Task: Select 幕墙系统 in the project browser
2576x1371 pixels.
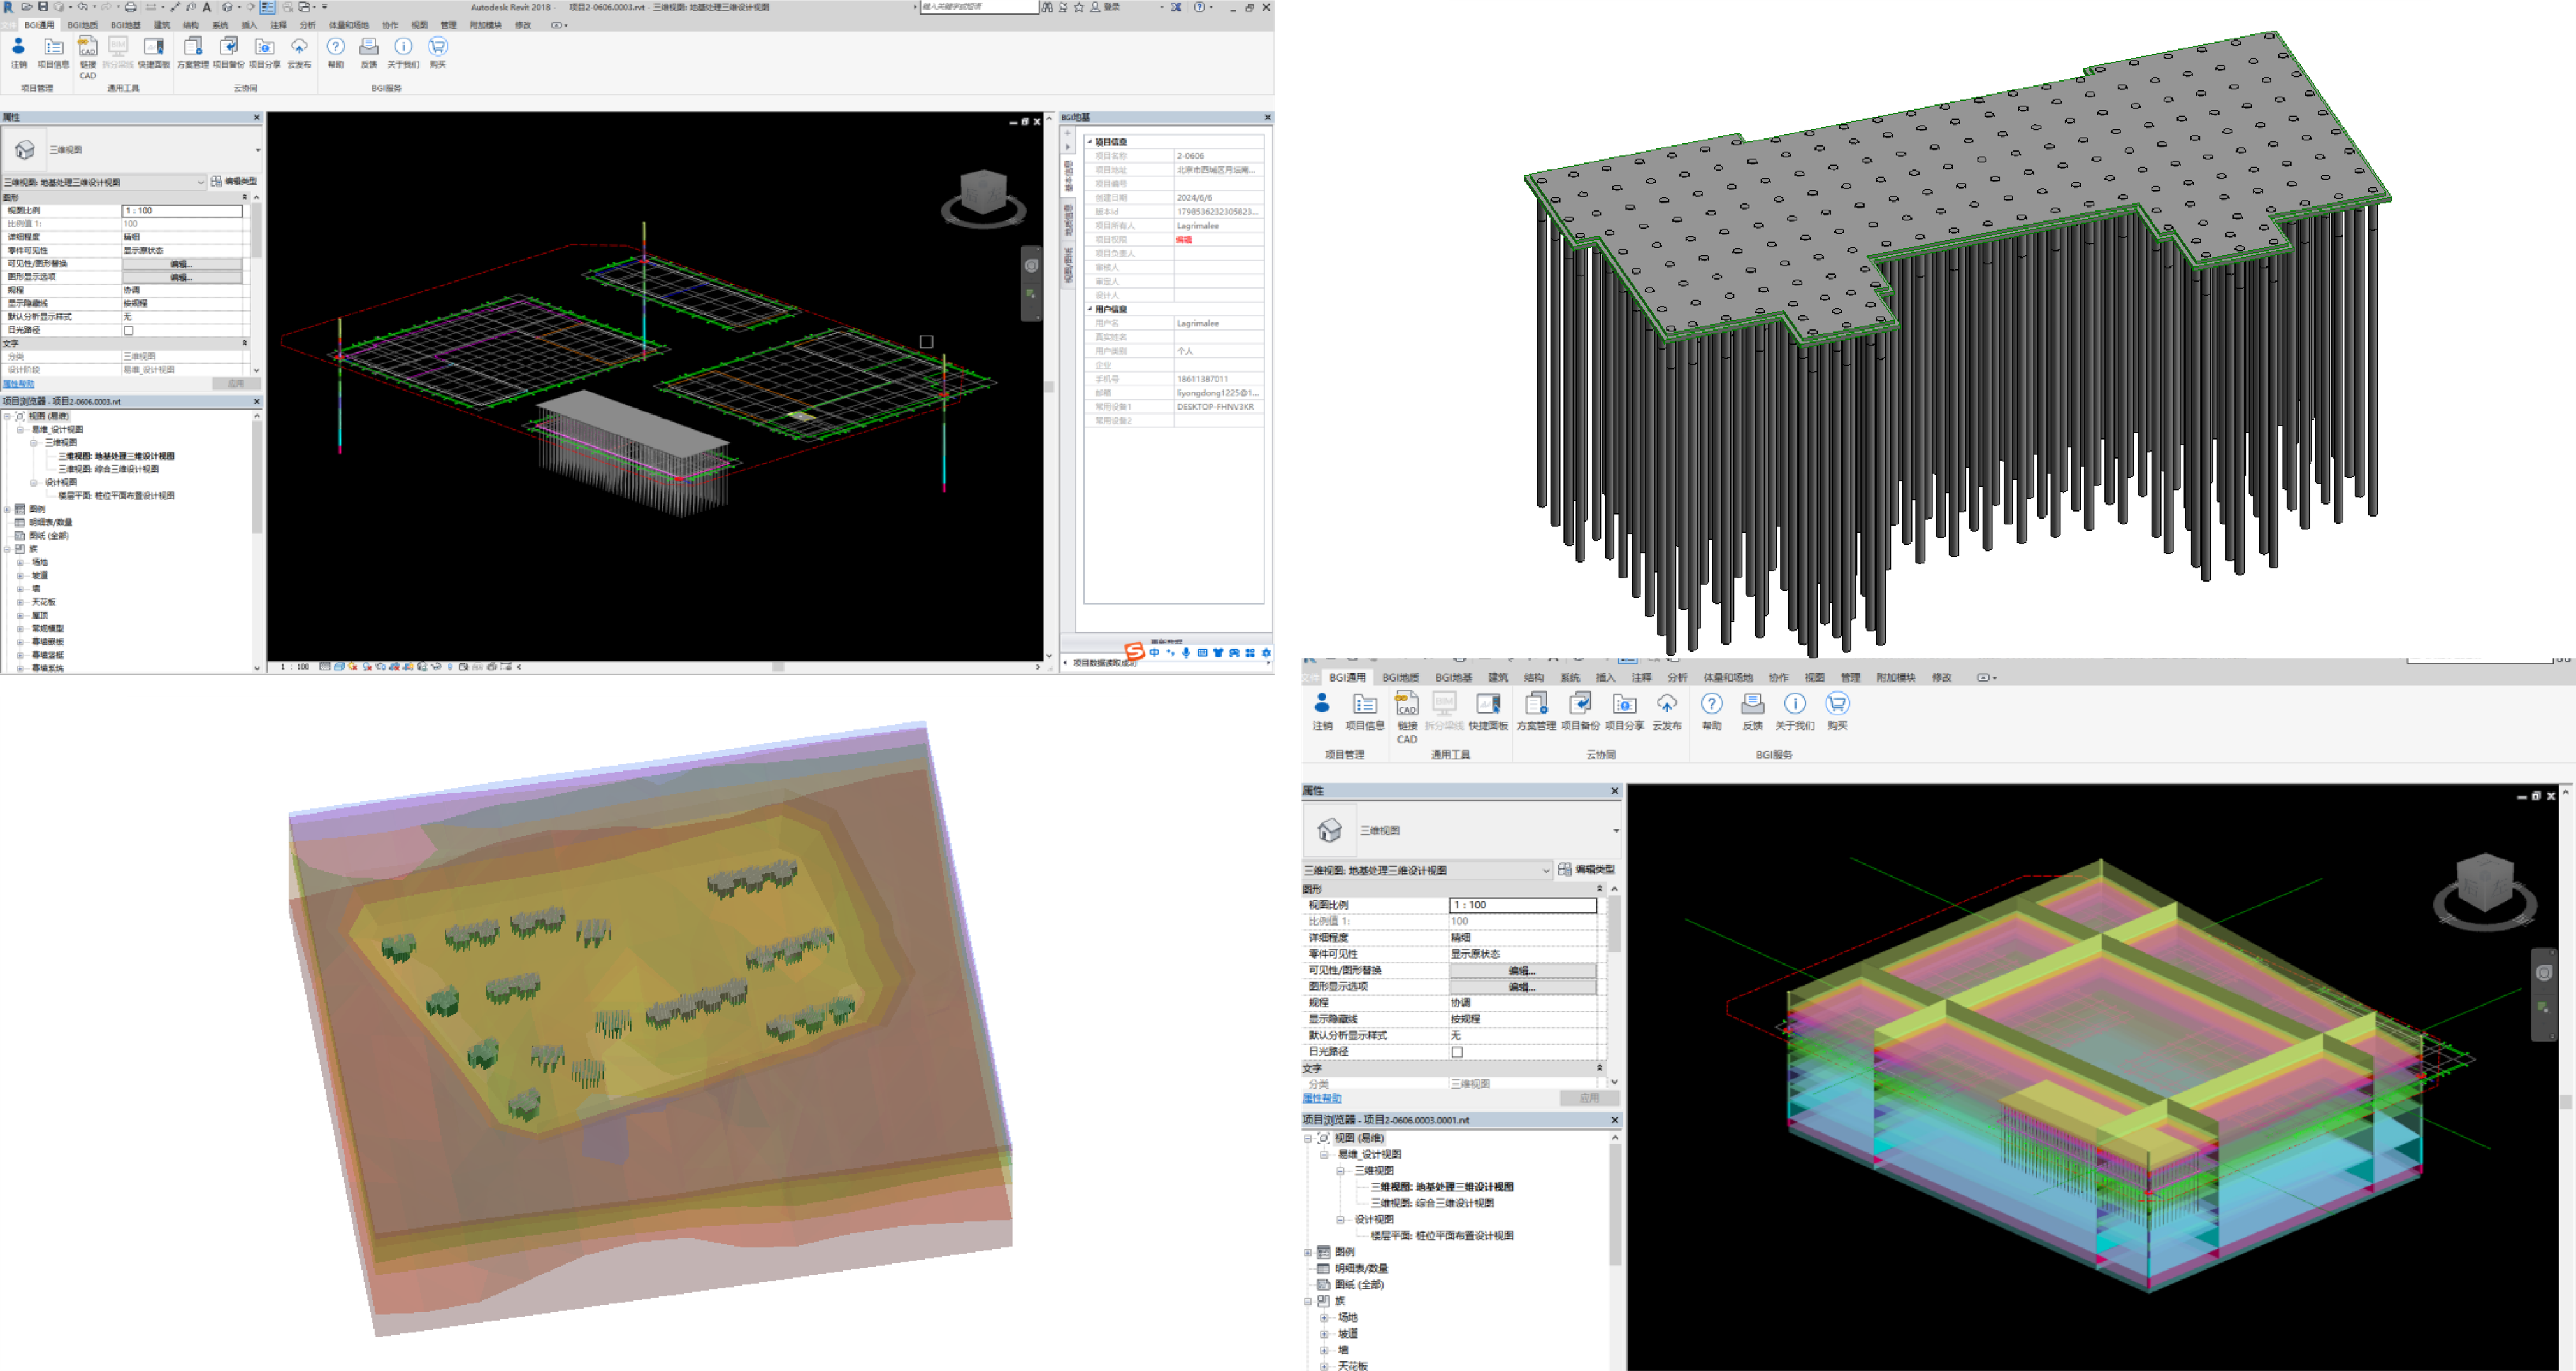Action: (x=47, y=668)
